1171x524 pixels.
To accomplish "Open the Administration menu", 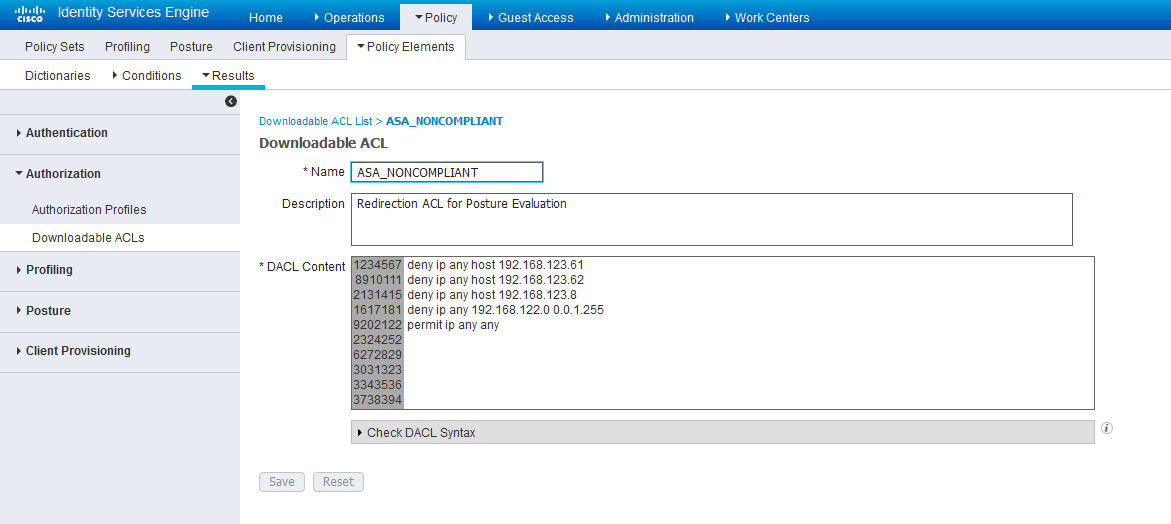I will (650, 17).
